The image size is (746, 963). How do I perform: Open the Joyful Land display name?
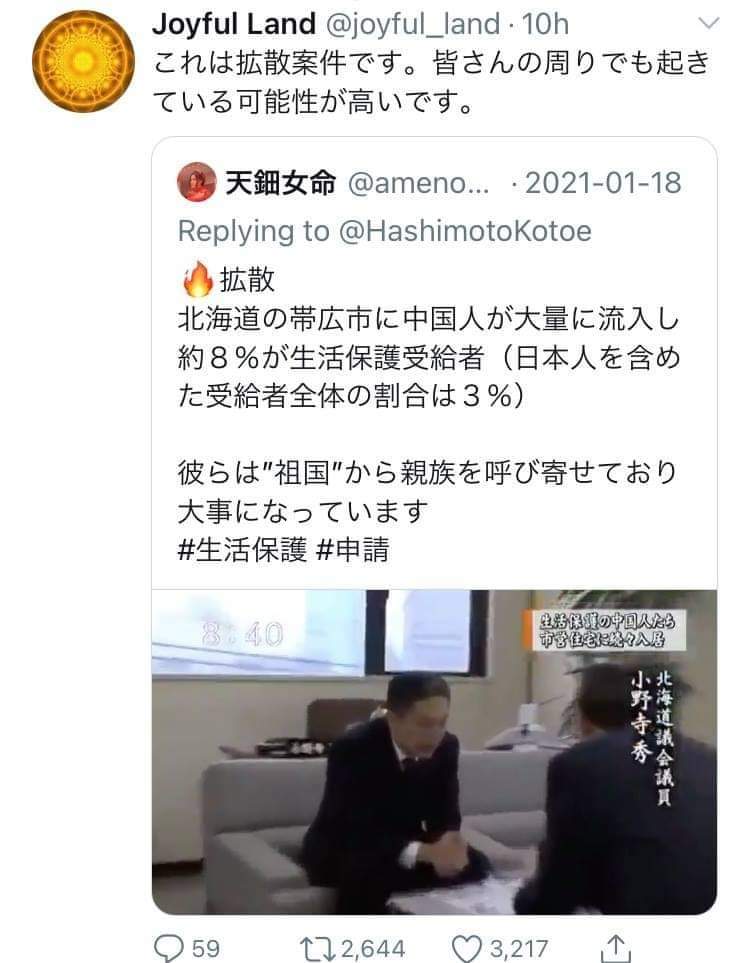point(234,25)
